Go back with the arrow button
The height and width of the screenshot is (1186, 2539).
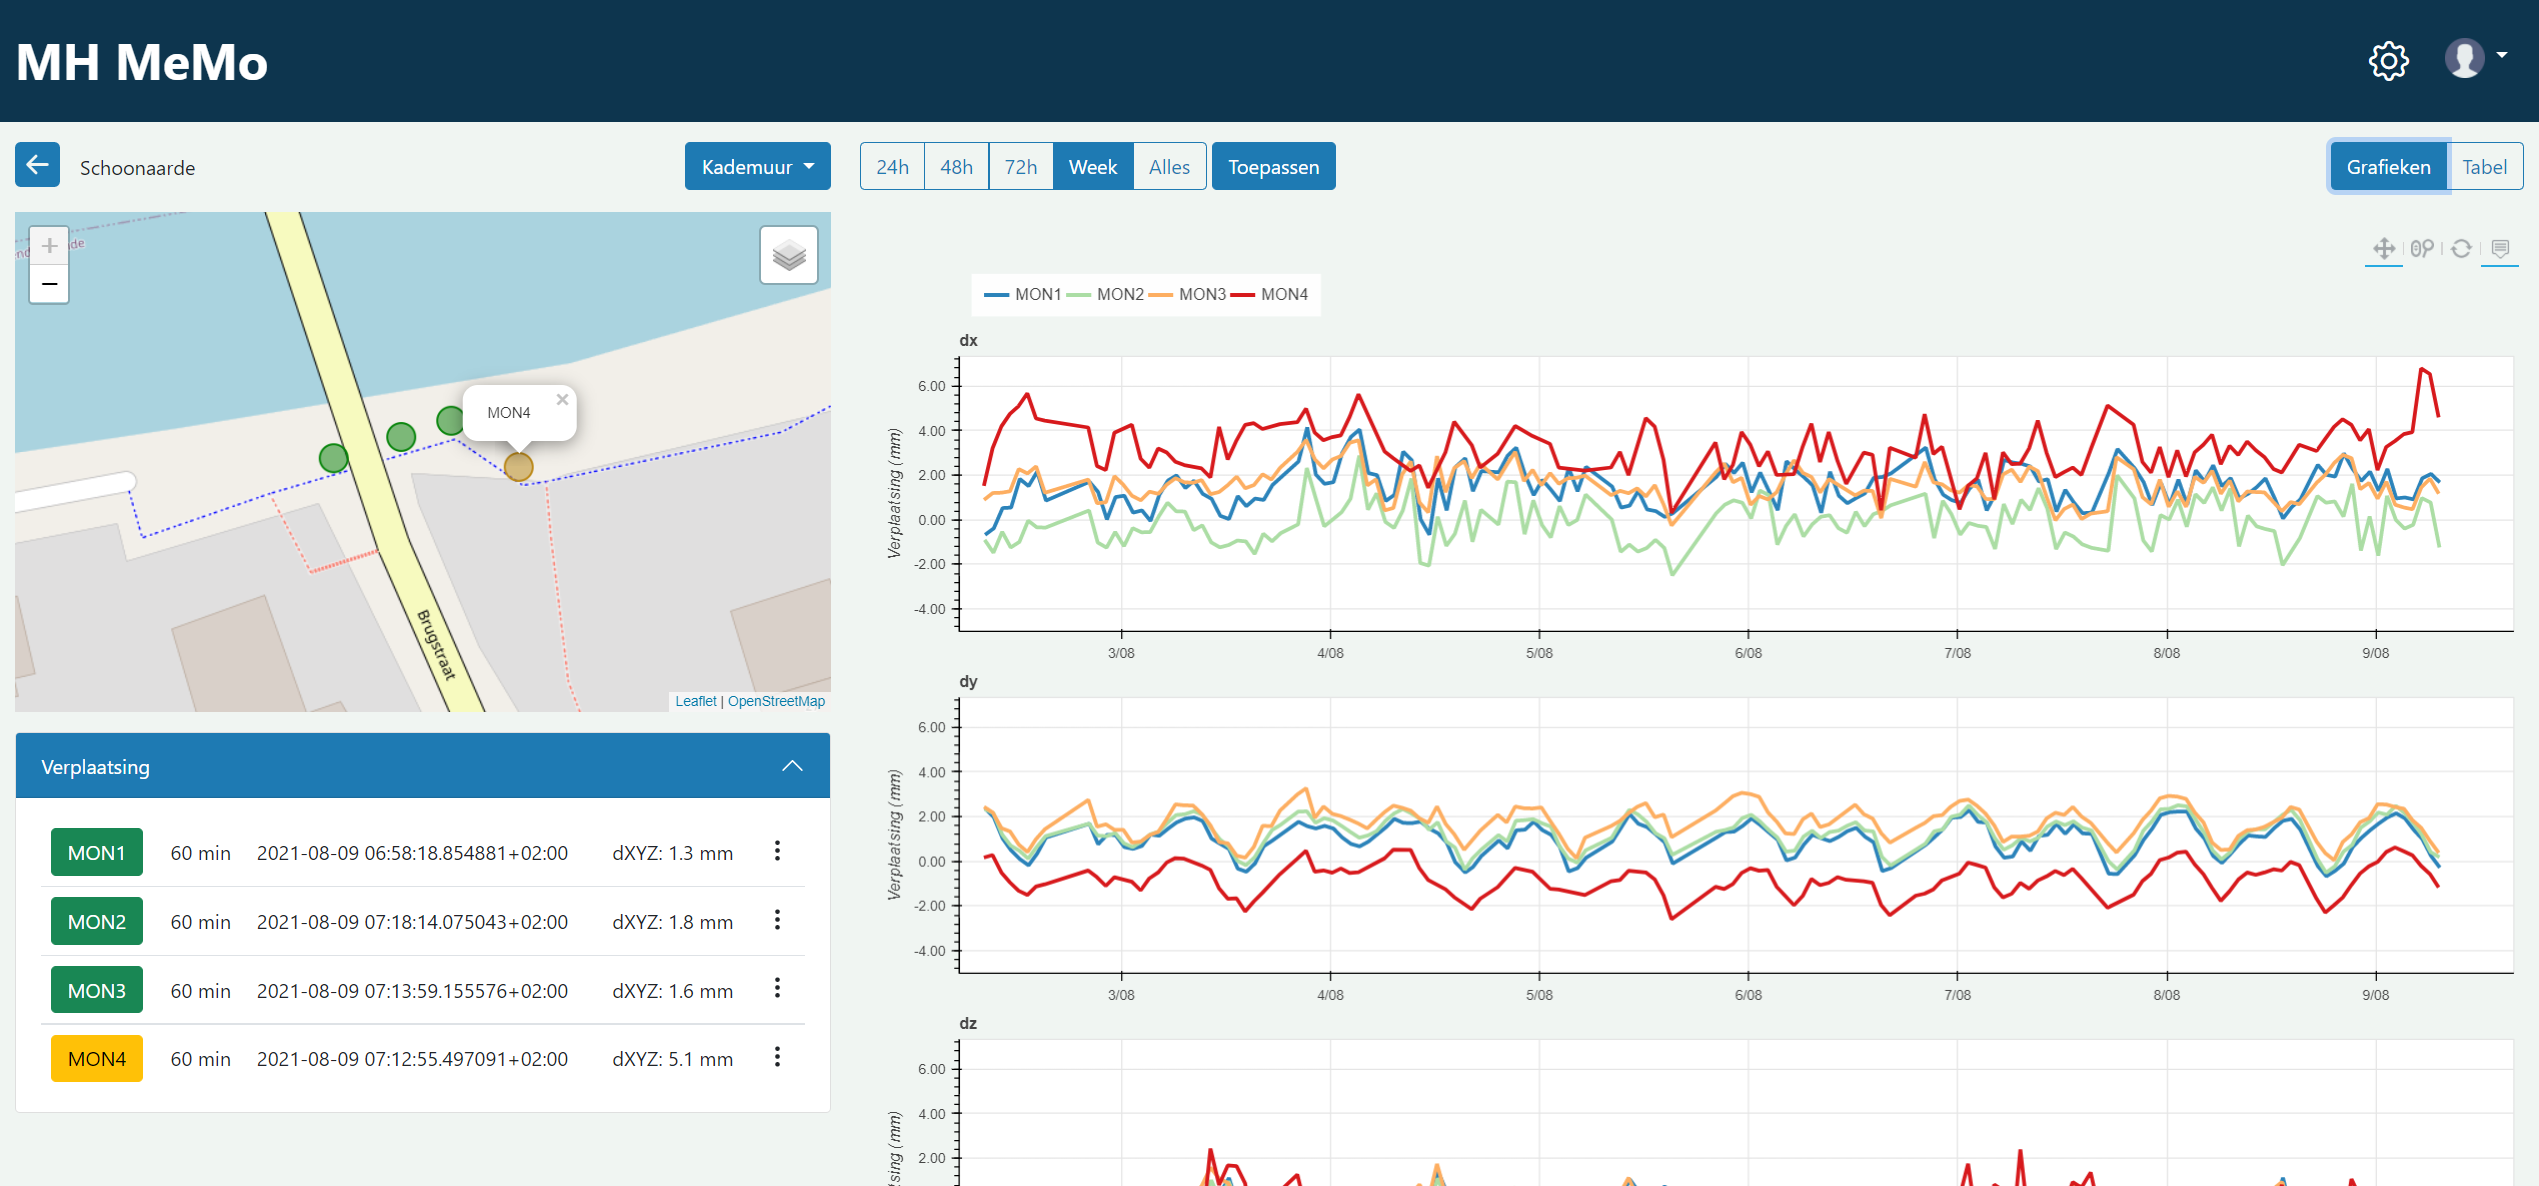[37, 165]
